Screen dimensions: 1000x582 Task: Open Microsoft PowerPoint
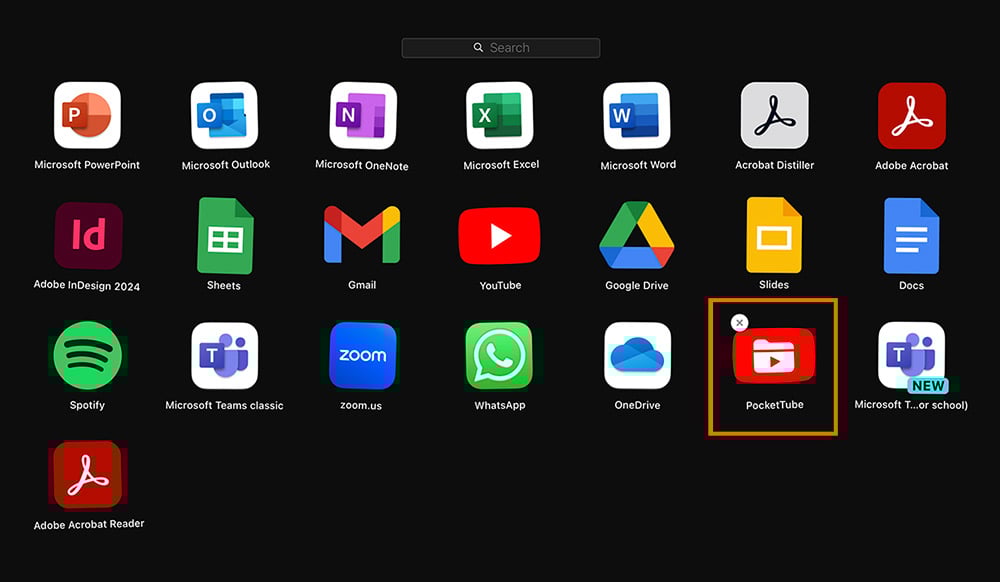coord(86,115)
